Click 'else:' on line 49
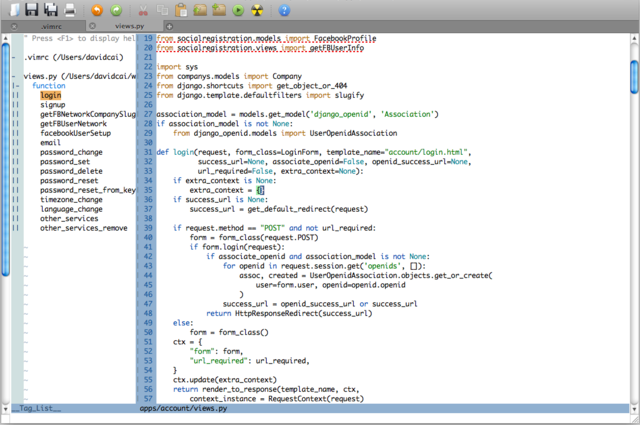640x425 pixels. (183, 323)
